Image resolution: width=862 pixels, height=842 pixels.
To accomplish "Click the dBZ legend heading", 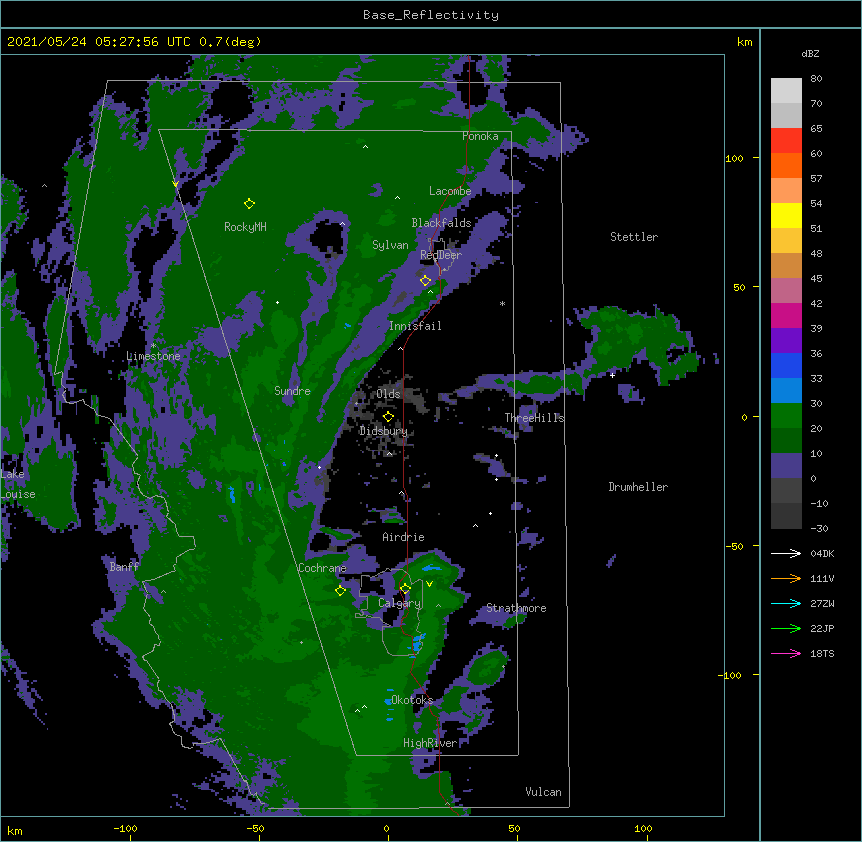I will point(810,54).
